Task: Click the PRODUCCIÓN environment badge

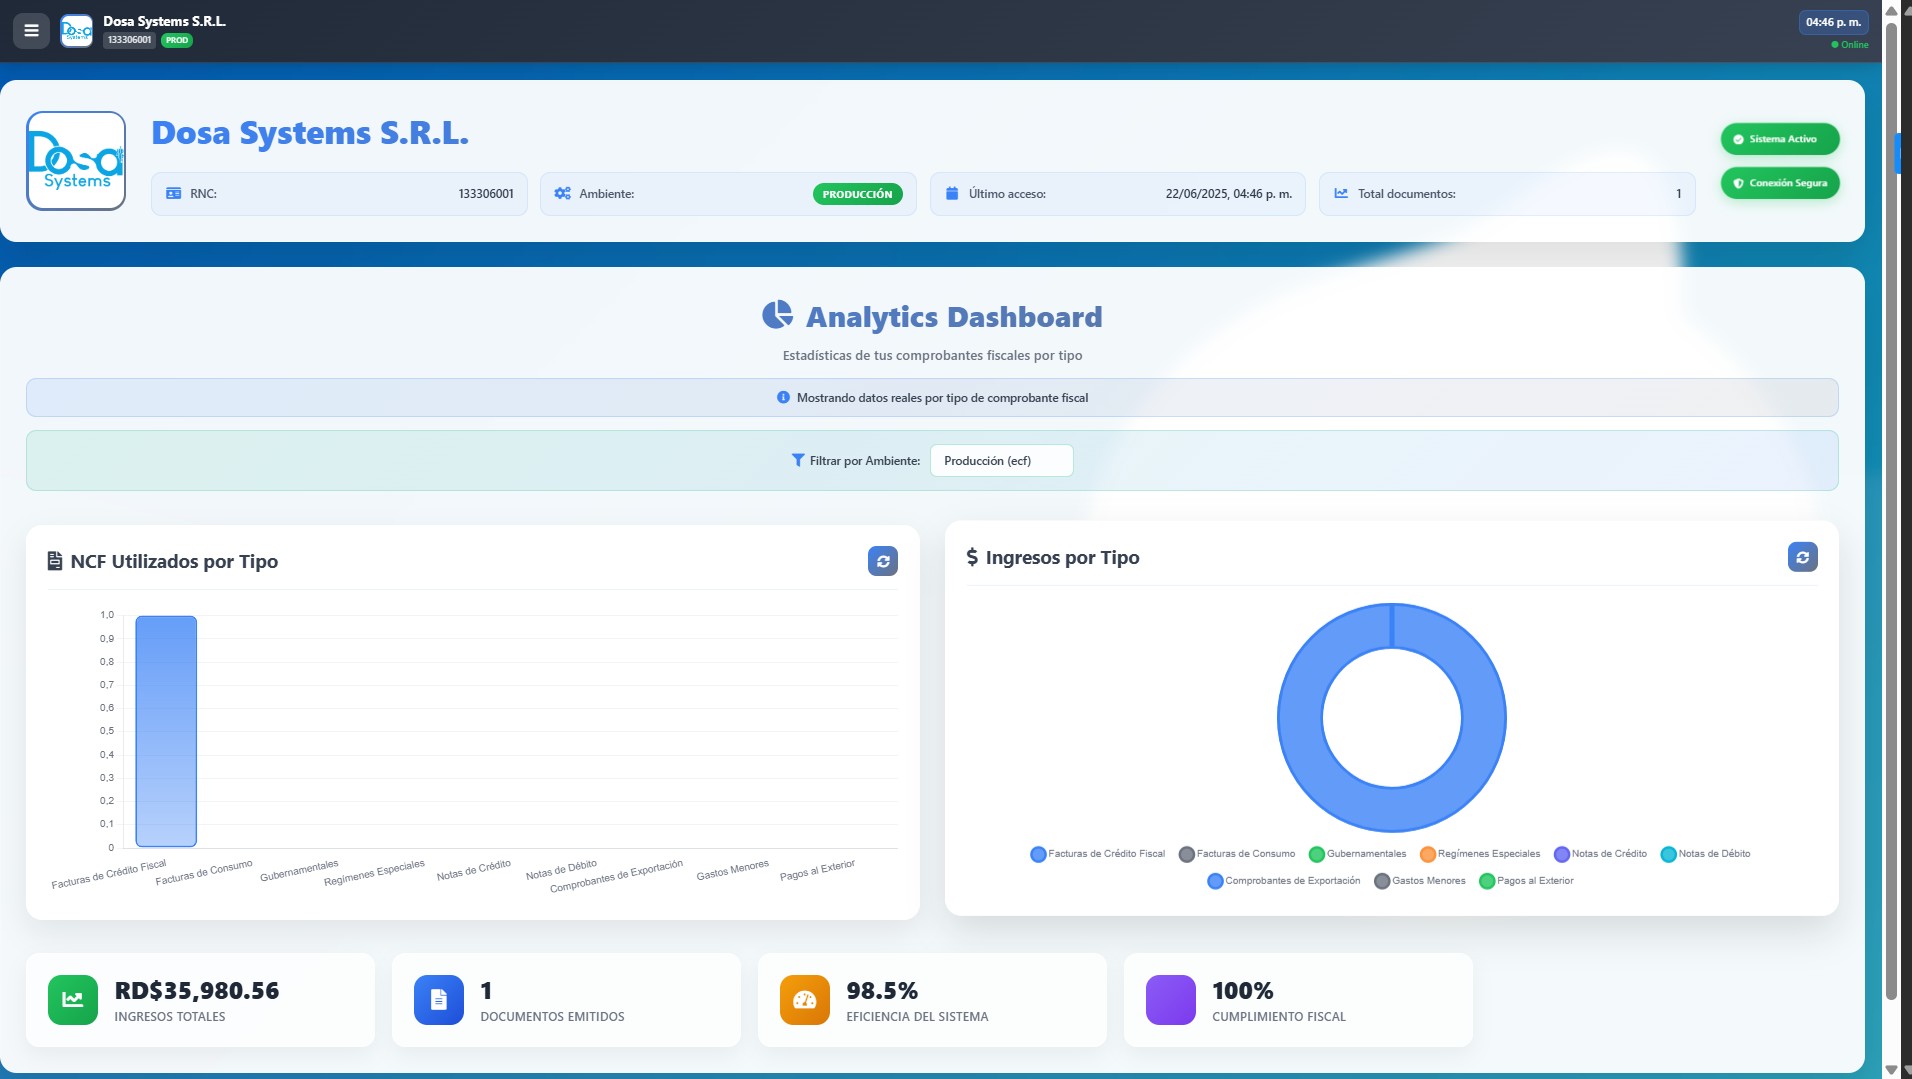Action: click(857, 194)
